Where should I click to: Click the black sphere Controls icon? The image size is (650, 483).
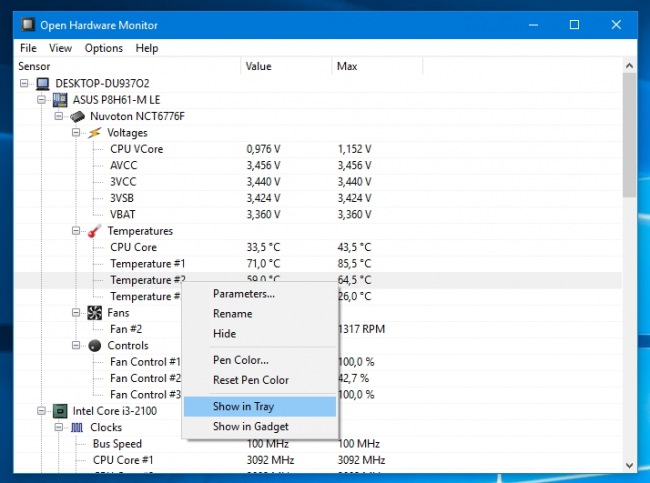click(95, 345)
